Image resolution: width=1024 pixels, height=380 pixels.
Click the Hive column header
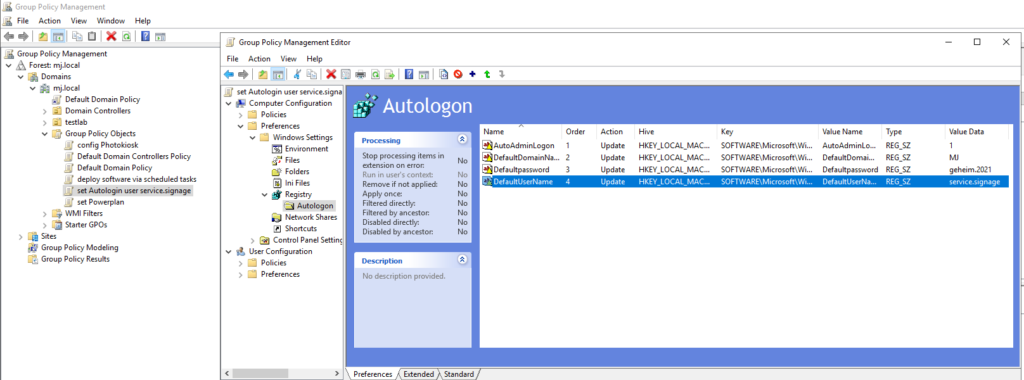tap(676, 131)
